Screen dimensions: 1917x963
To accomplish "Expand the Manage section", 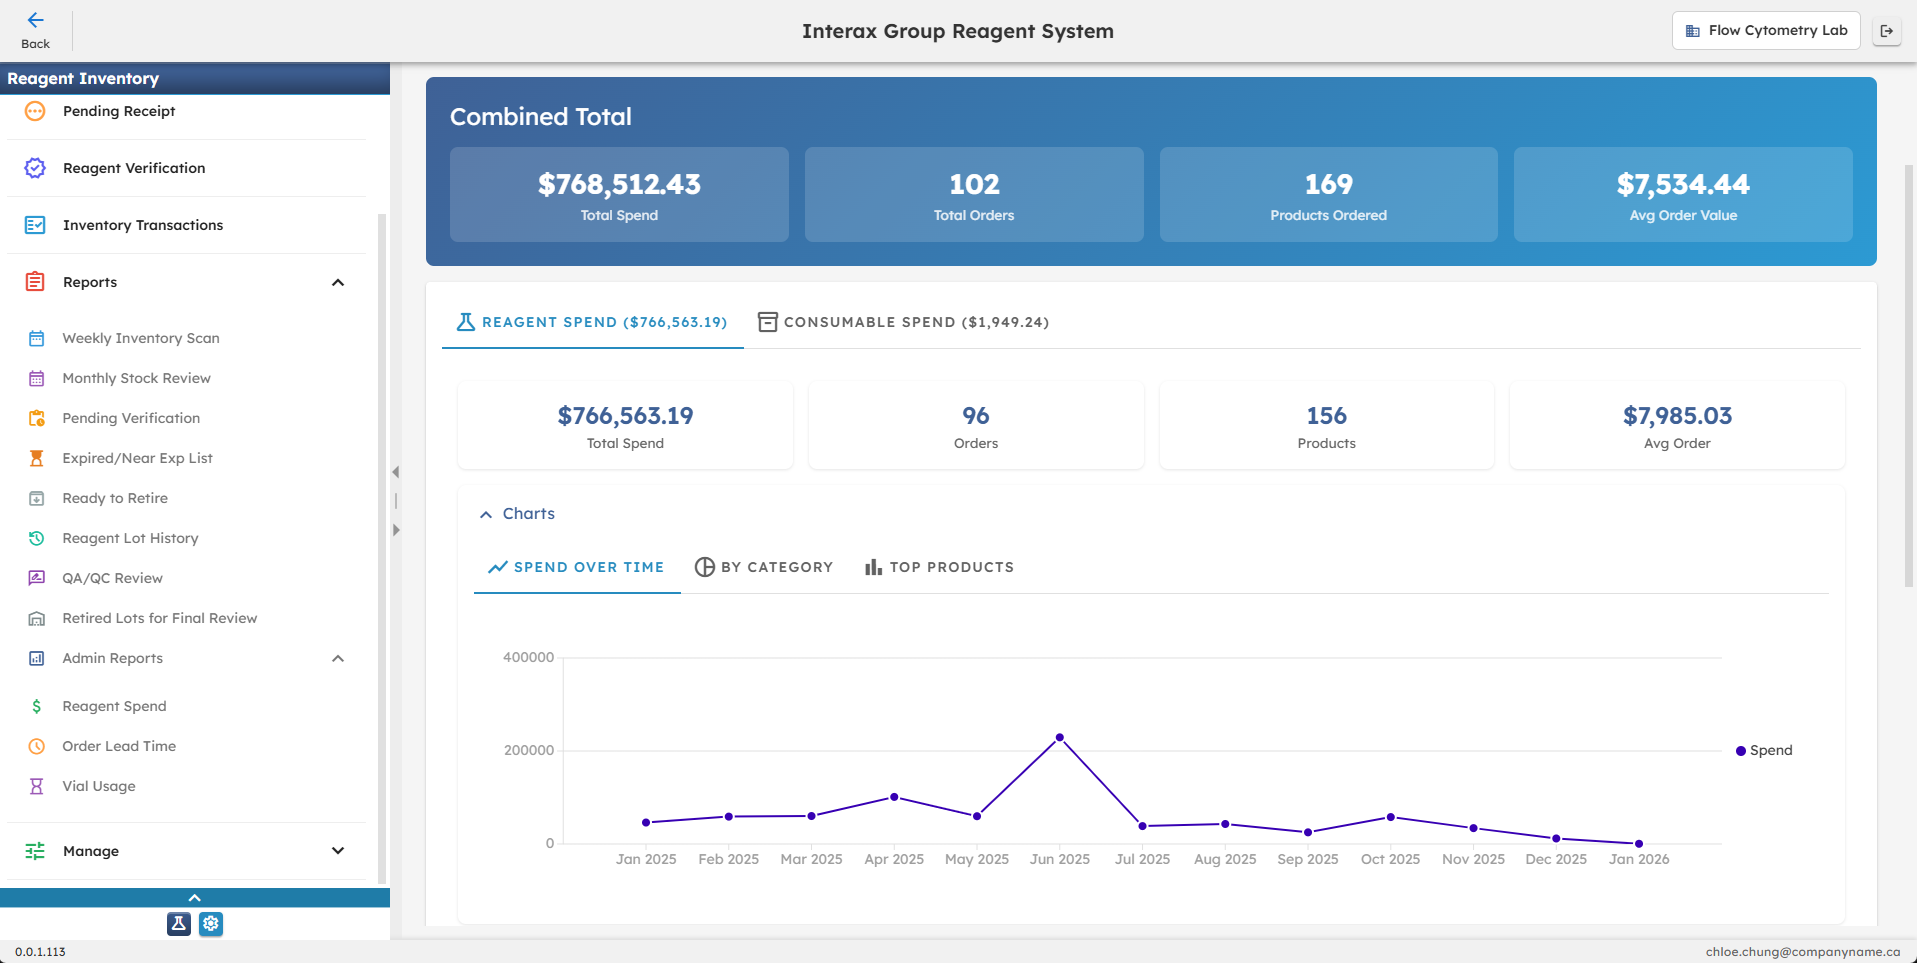I will pyautogui.click(x=337, y=851).
